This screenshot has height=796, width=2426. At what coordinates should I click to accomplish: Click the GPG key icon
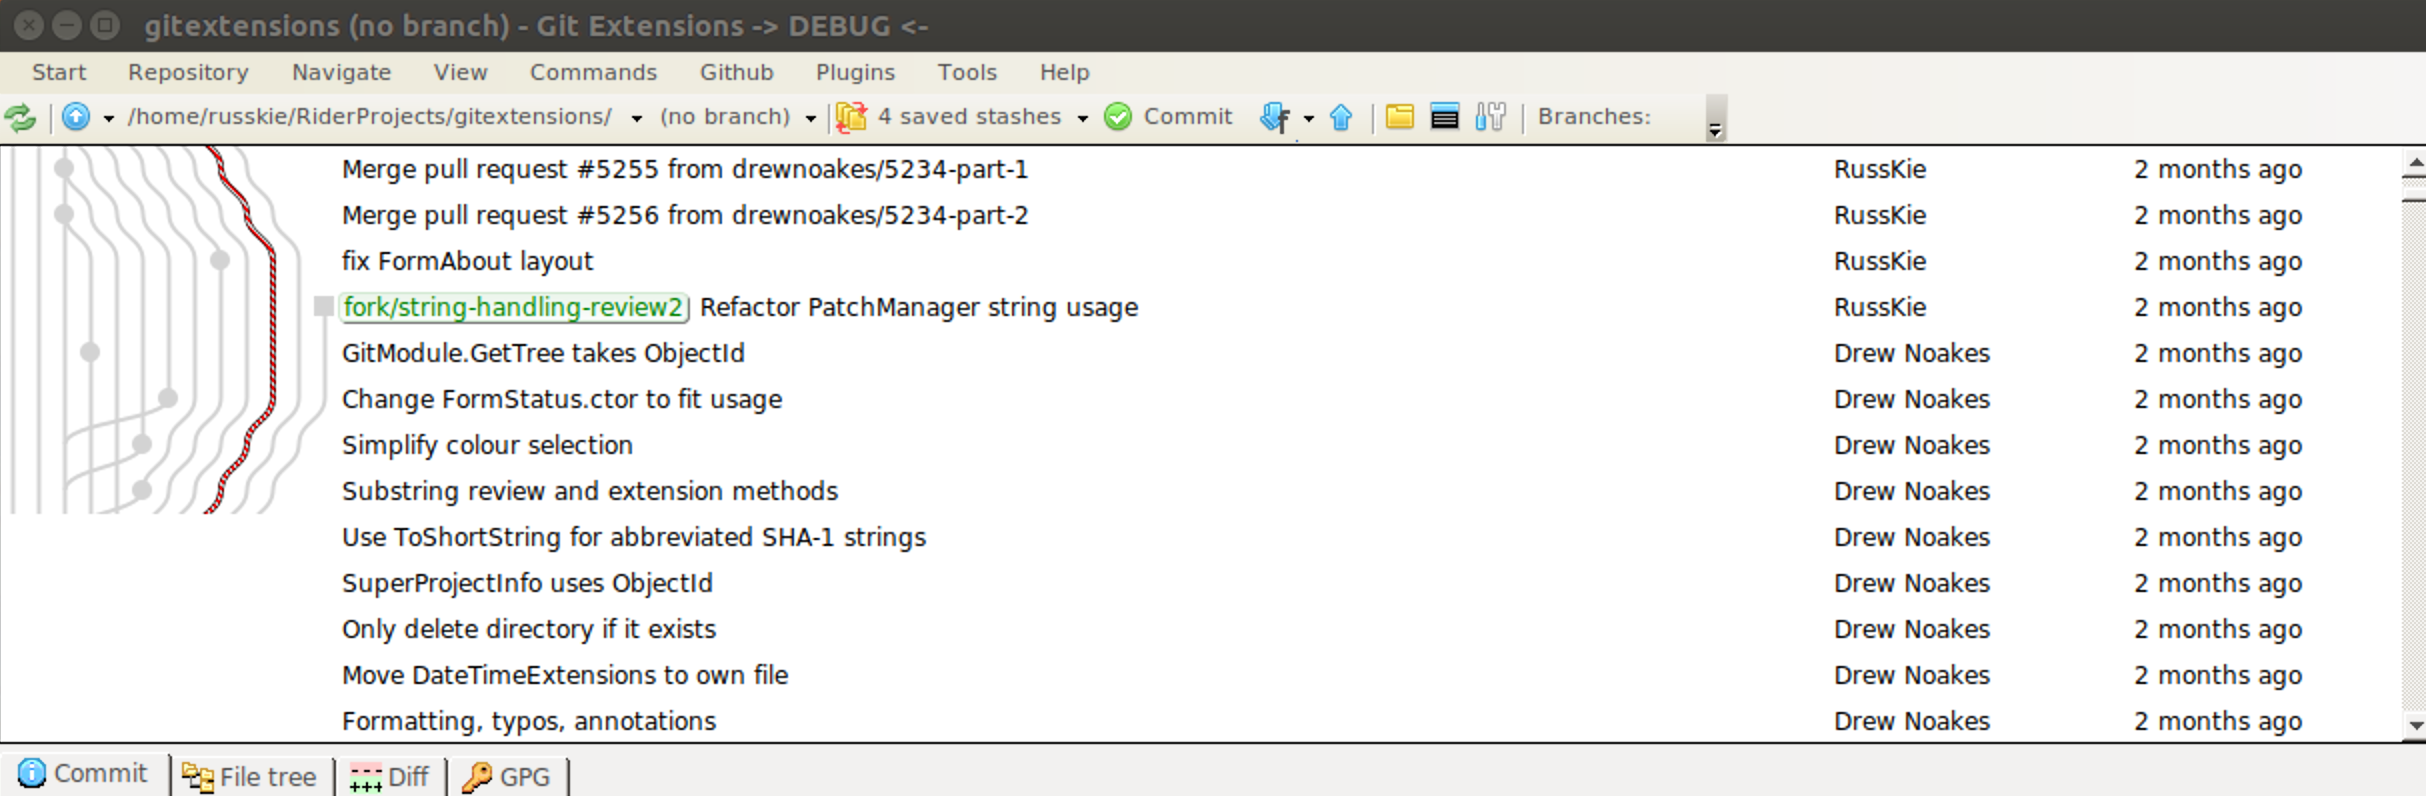(480, 776)
